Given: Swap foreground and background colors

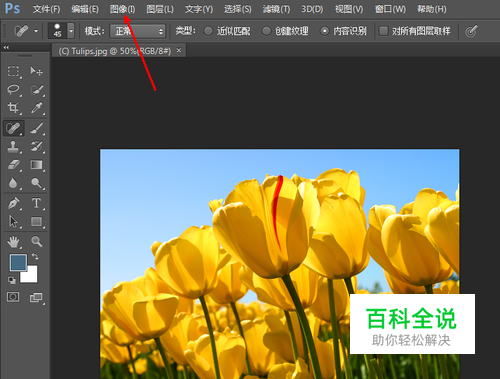Looking at the screenshot, I should (35, 257).
